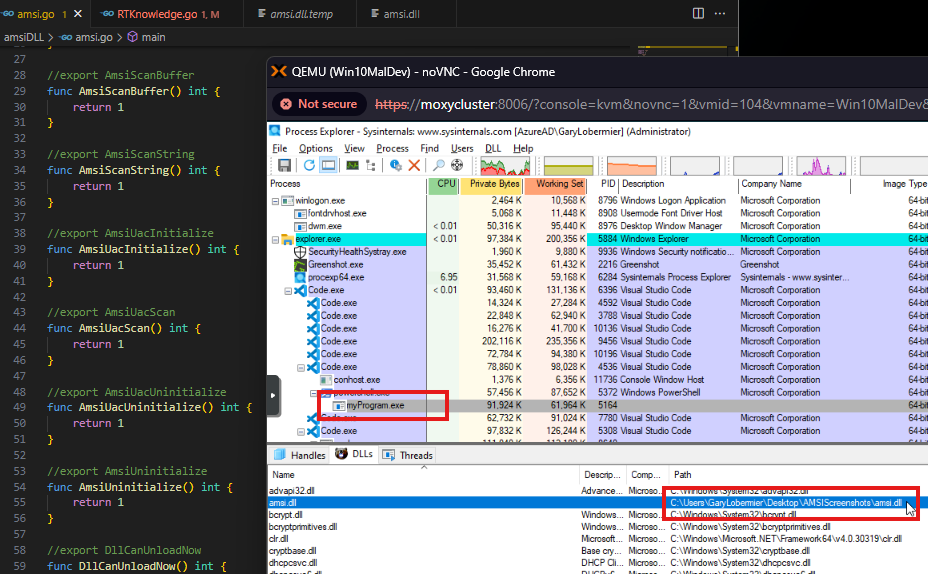Click the conhost.exe process icon
928x574 pixels.
[x=326, y=380]
